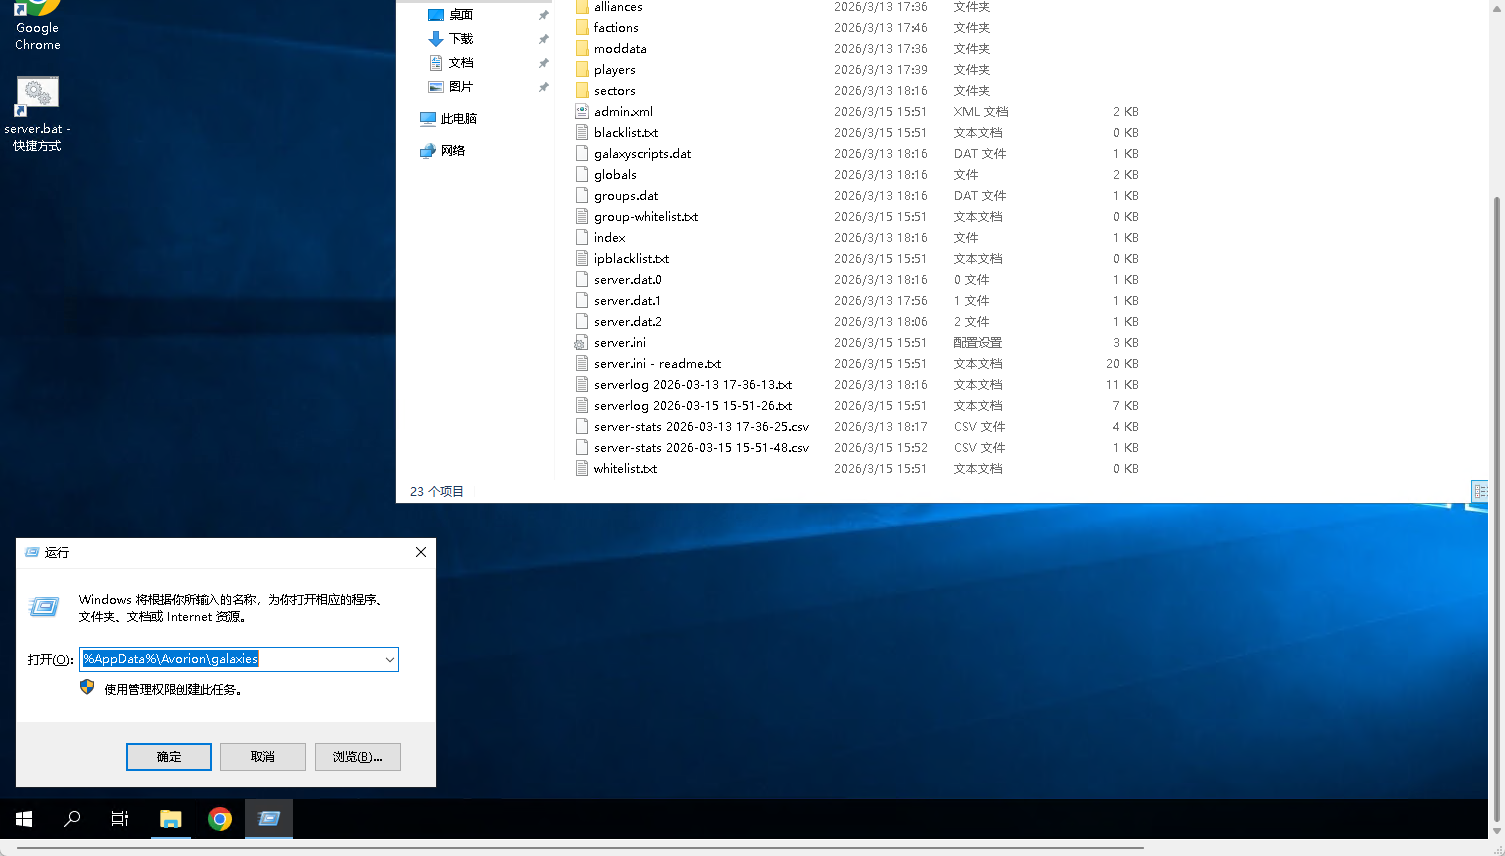Image resolution: width=1505 pixels, height=856 pixels.
Task: Open 下载 quick access folder
Action: click(460, 39)
